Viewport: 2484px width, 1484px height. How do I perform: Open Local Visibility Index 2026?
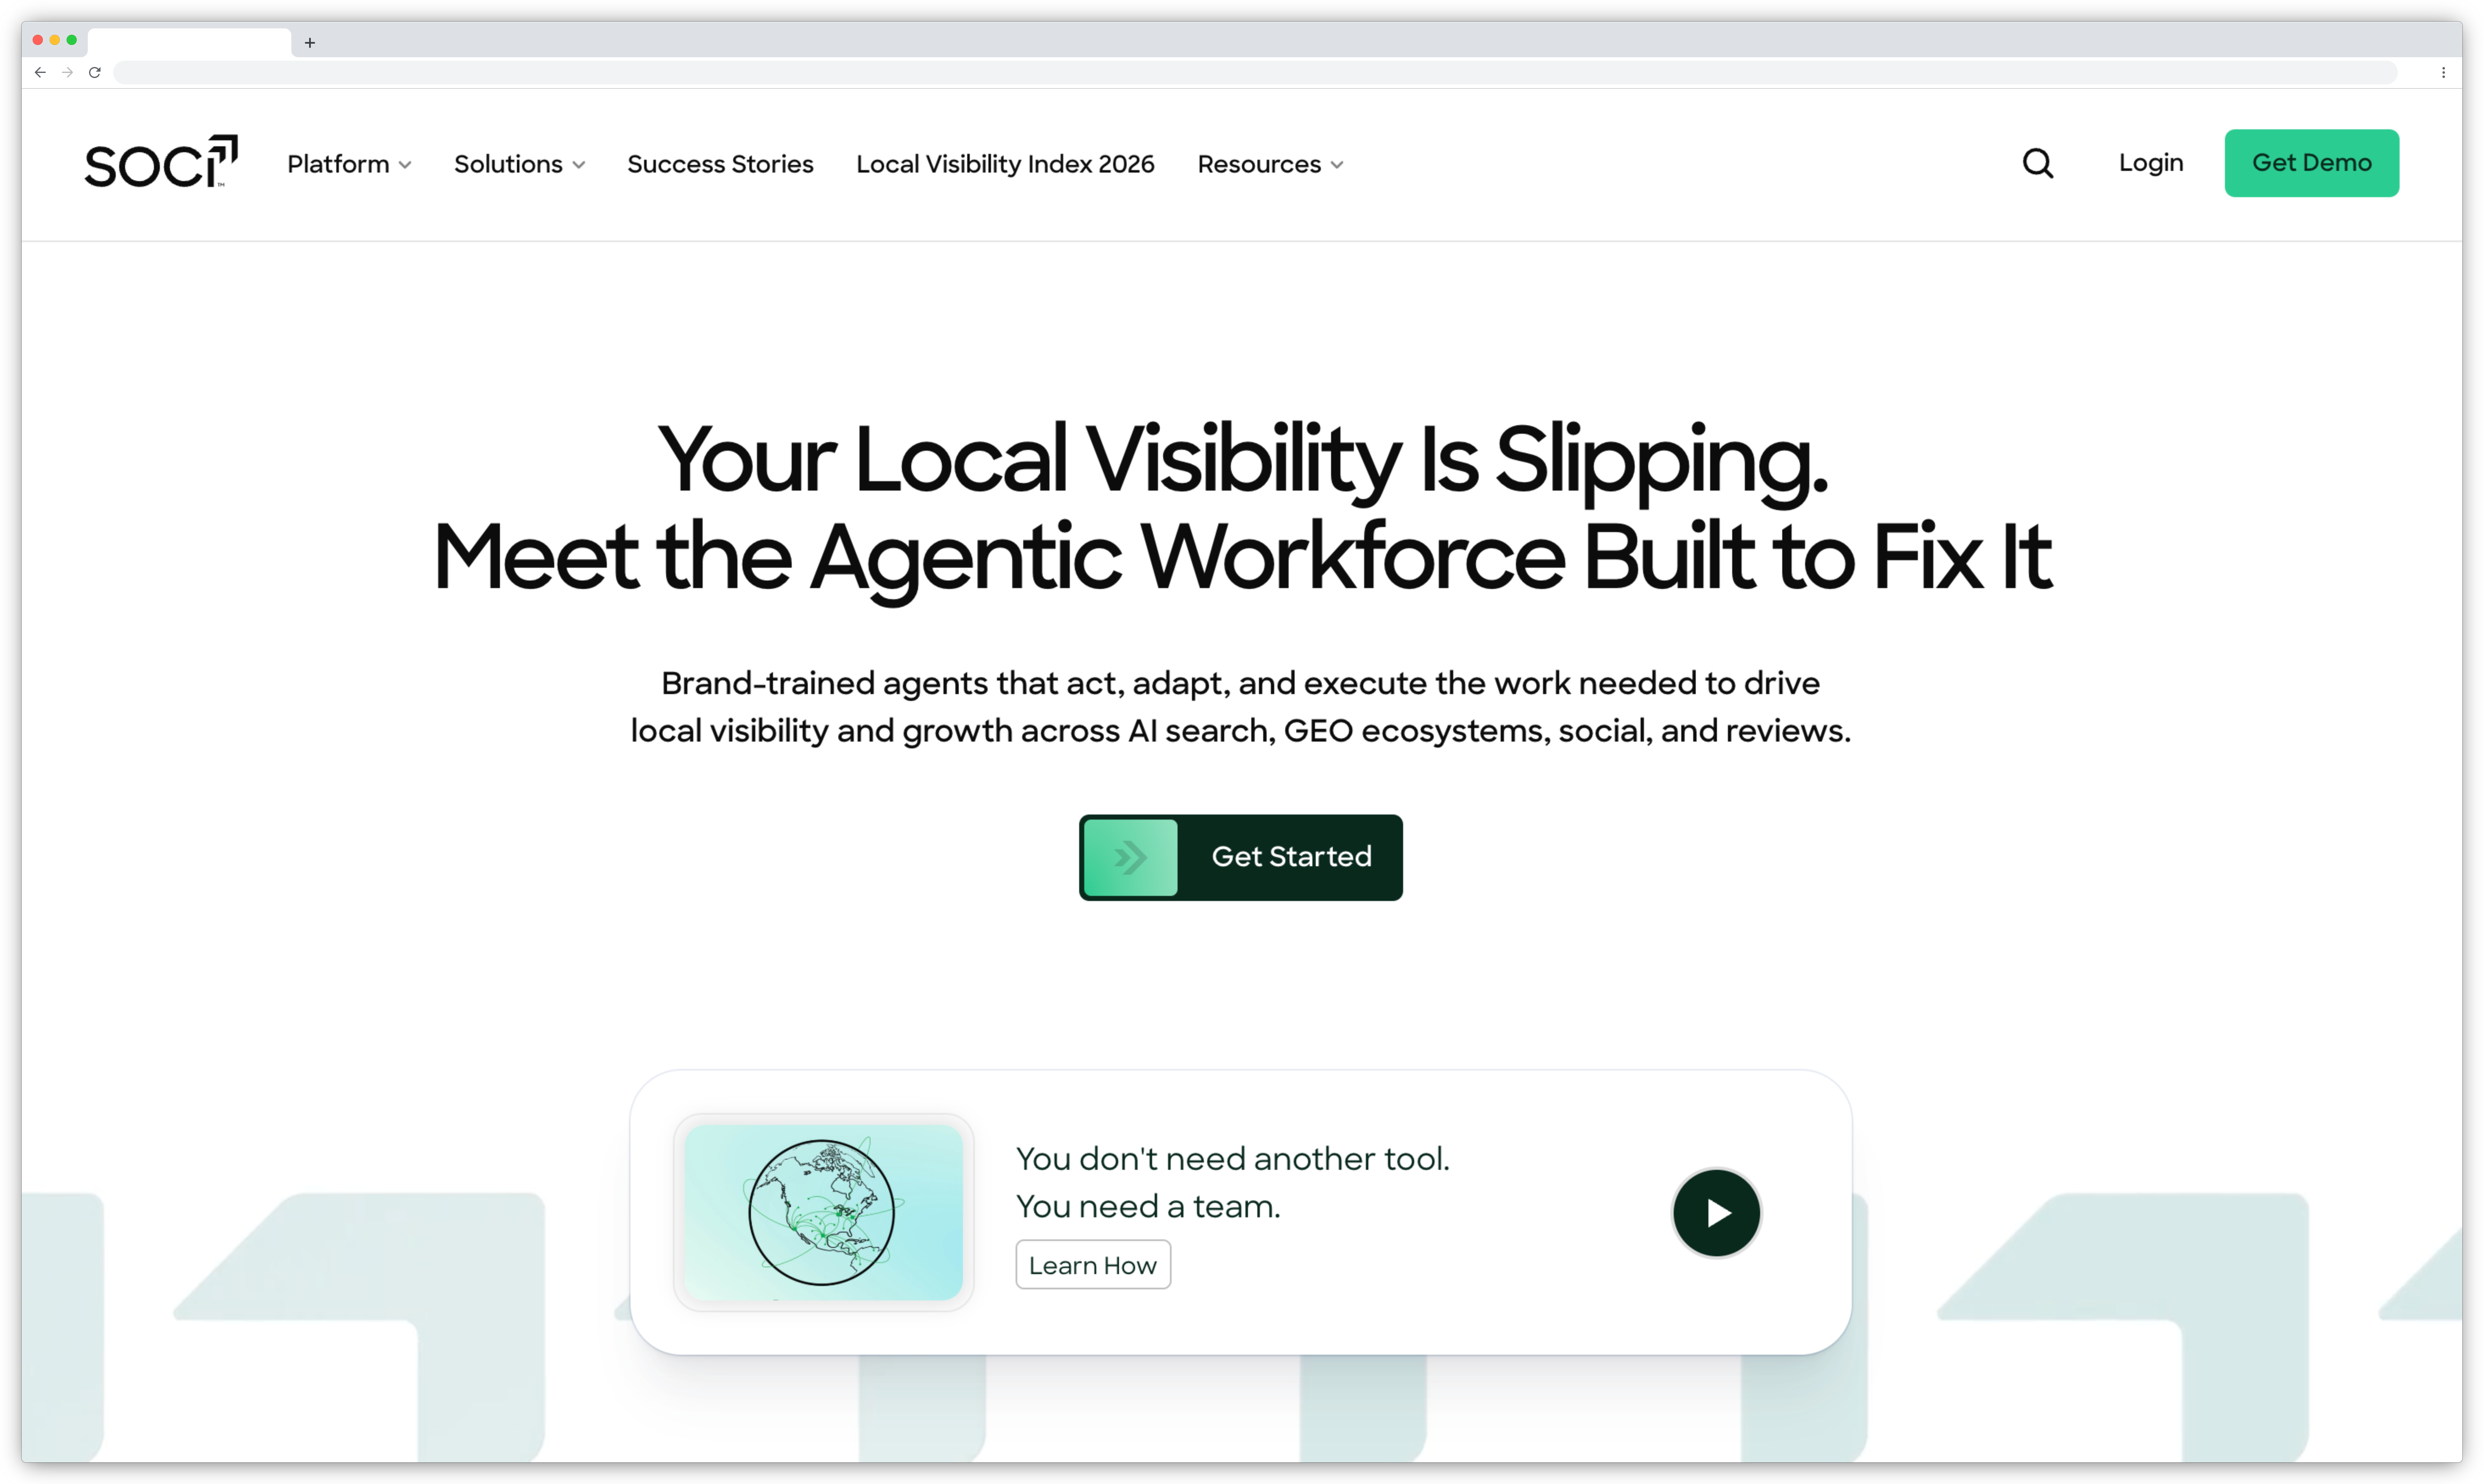tap(1005, 164)
